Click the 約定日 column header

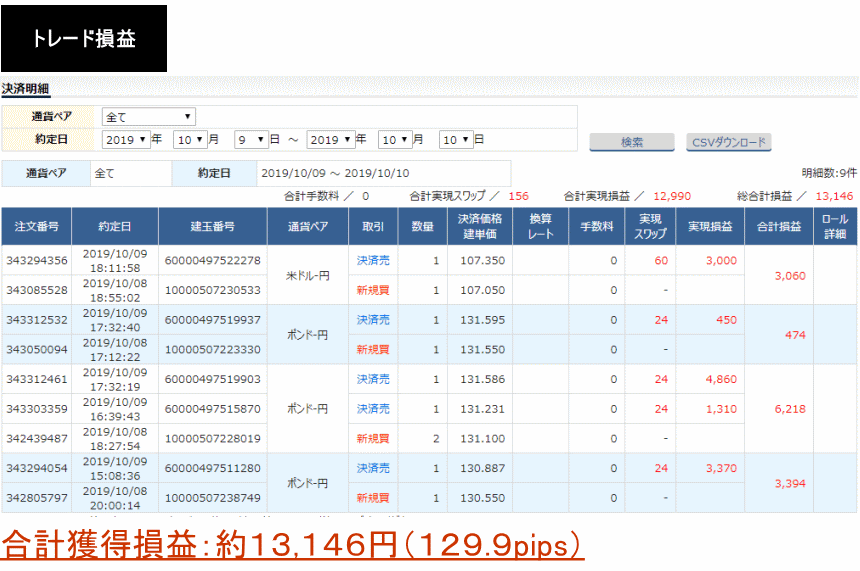[x=114, y=227]
